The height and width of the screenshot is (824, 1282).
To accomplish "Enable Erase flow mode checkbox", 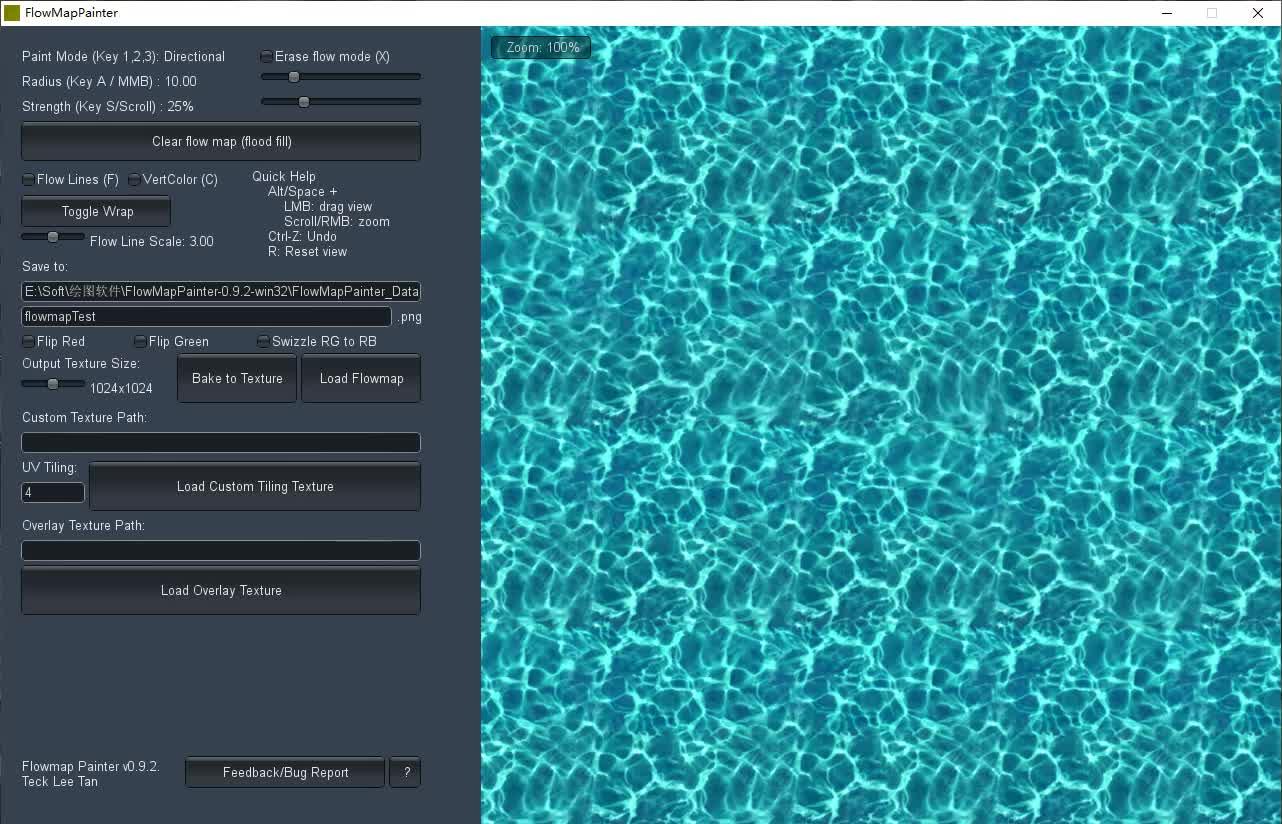I will (267, 57).
